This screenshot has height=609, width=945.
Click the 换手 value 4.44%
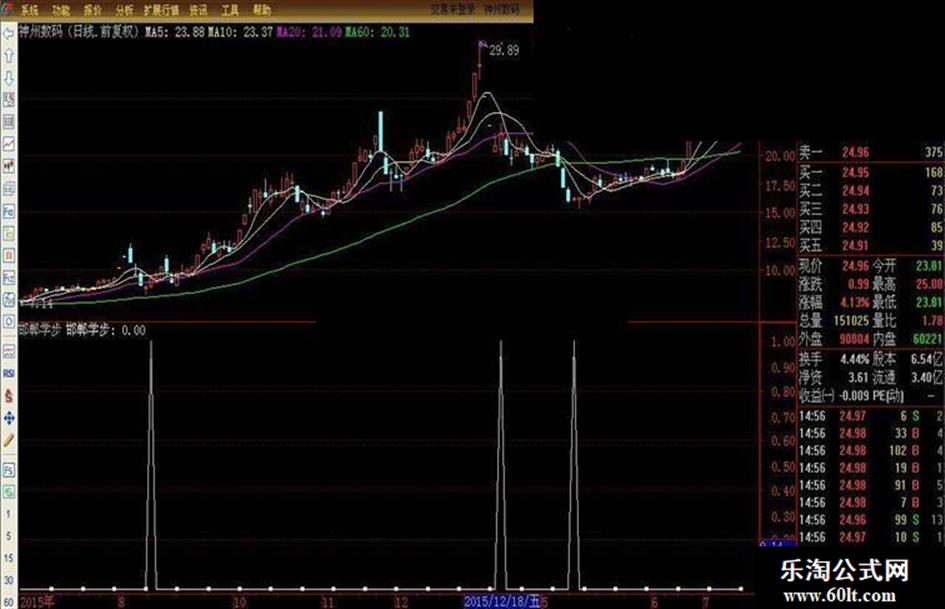tap(855, 359)
